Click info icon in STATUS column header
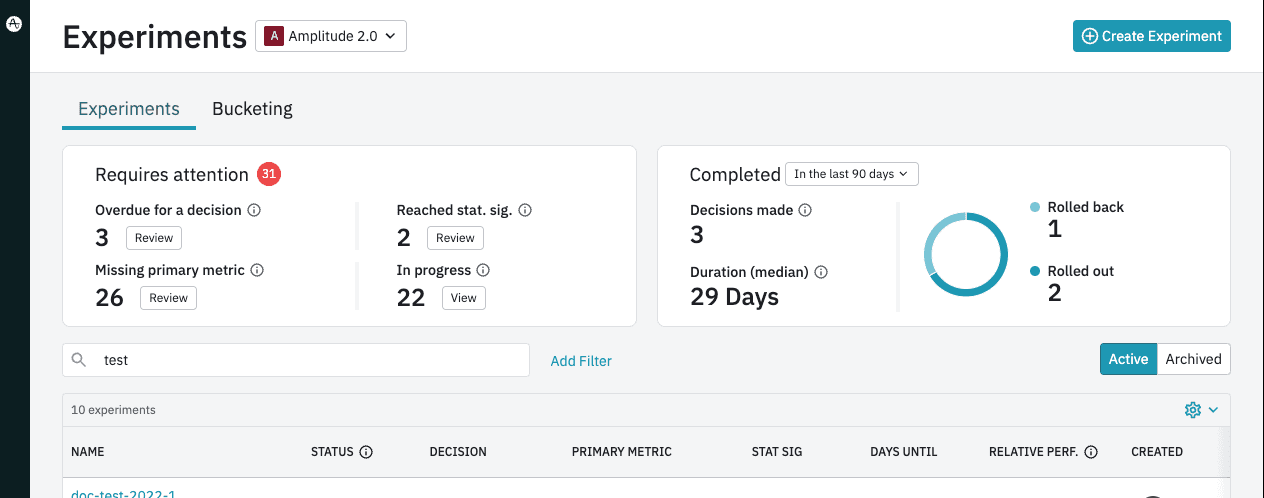1264x498 pixels. (x=366, y=452)
